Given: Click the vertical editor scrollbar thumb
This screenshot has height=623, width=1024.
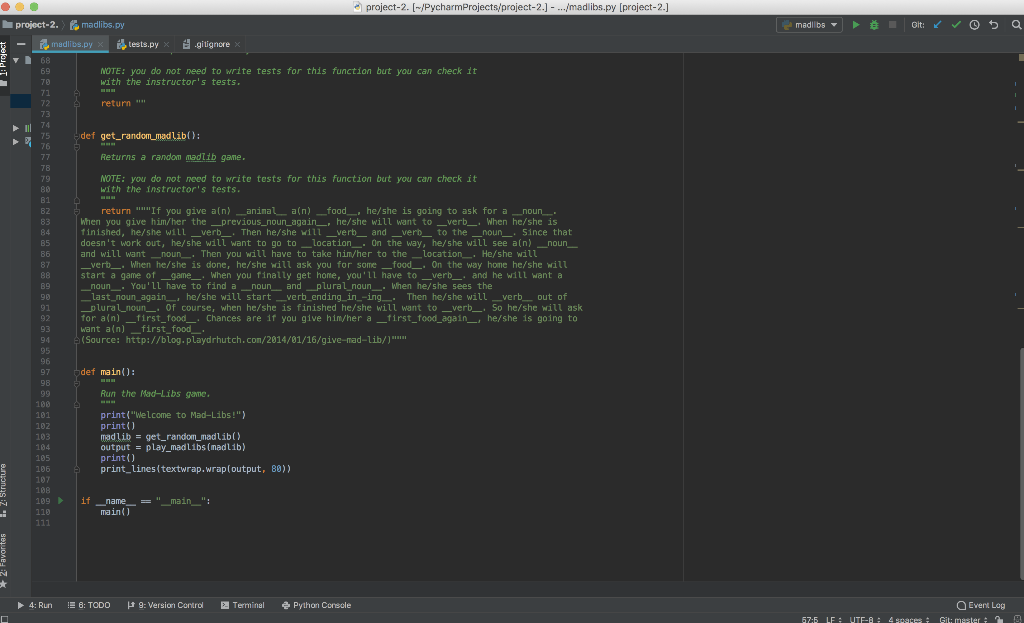Looking at the screenshot, I should coord(1021,464).
